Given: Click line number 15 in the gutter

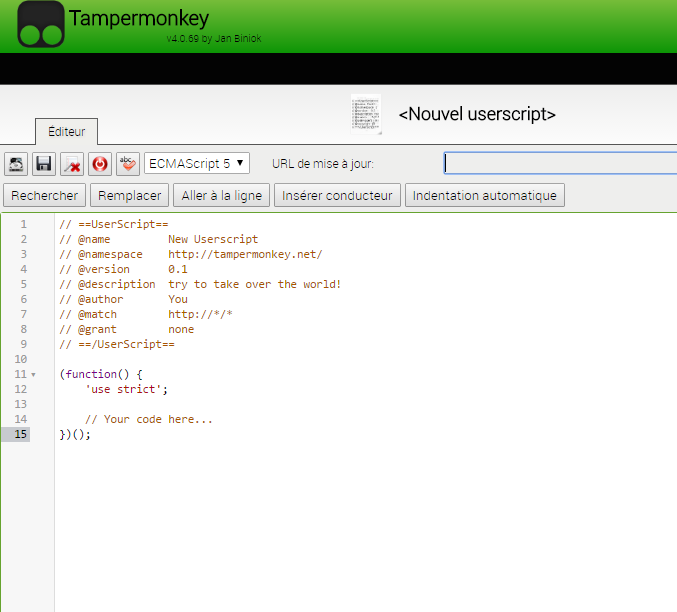Looking at the screenshot, I should [x=22, y=434].
